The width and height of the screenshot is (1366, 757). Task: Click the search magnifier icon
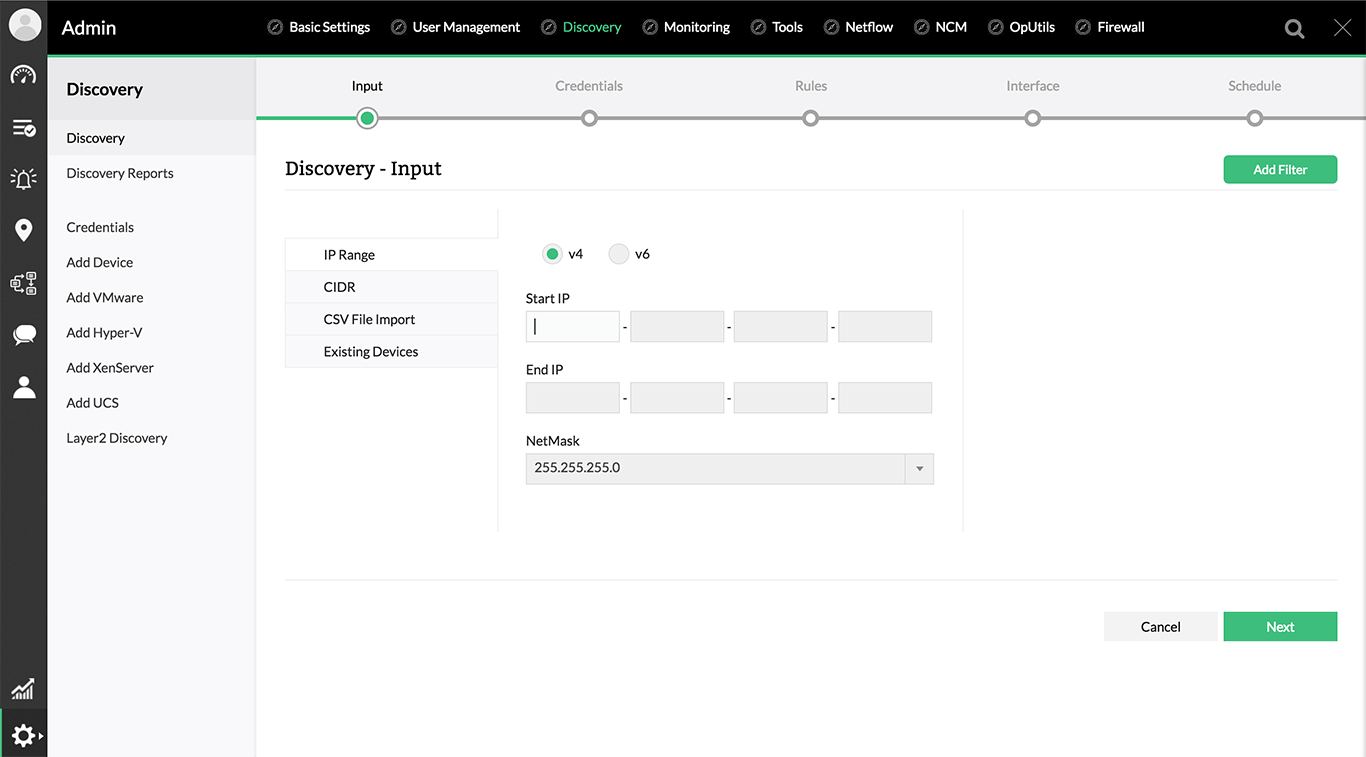pyautogui.click(x=1294, y=29)
